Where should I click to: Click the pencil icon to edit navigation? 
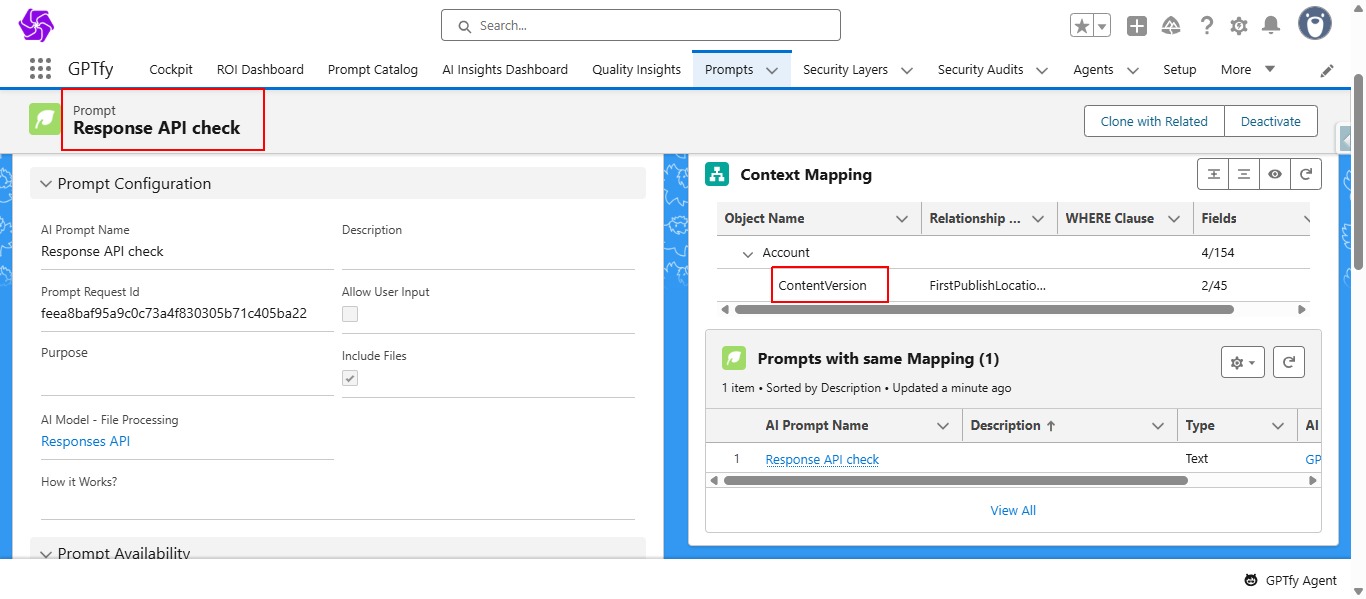[x=1327, y=70]
